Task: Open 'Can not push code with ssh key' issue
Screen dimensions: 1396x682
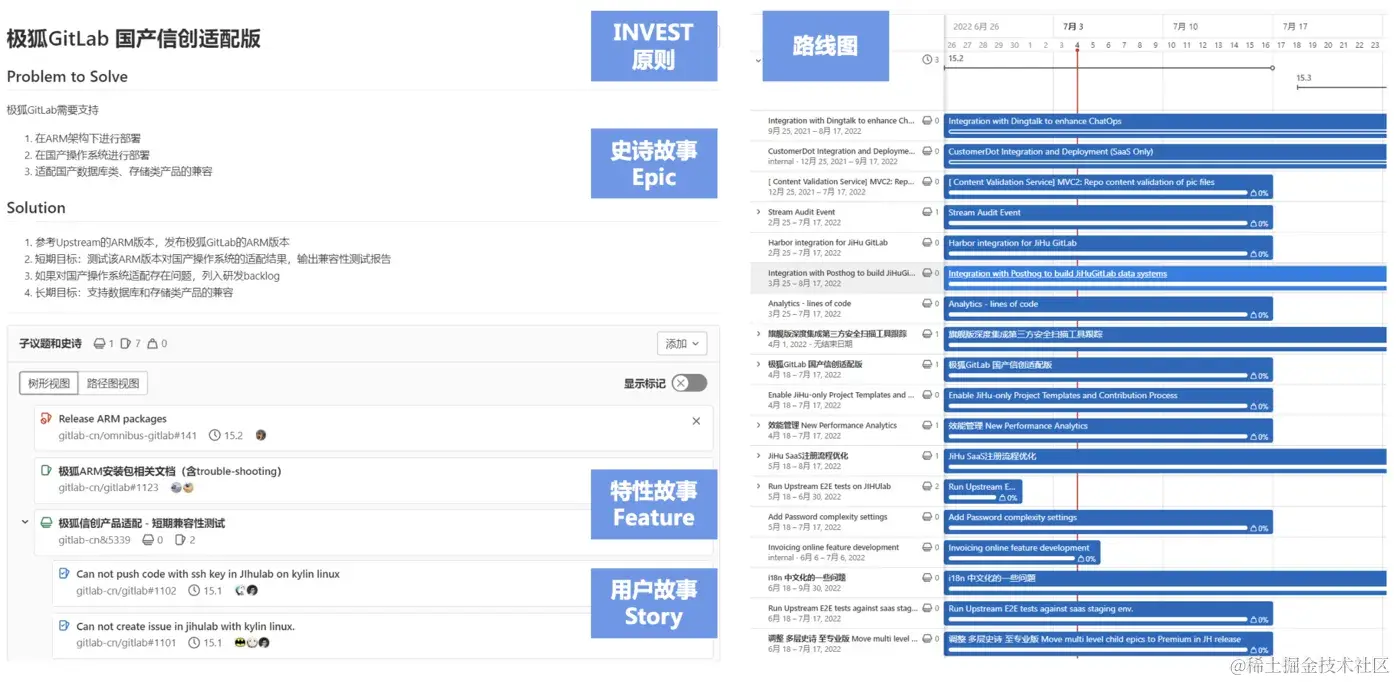Action: 208,574
